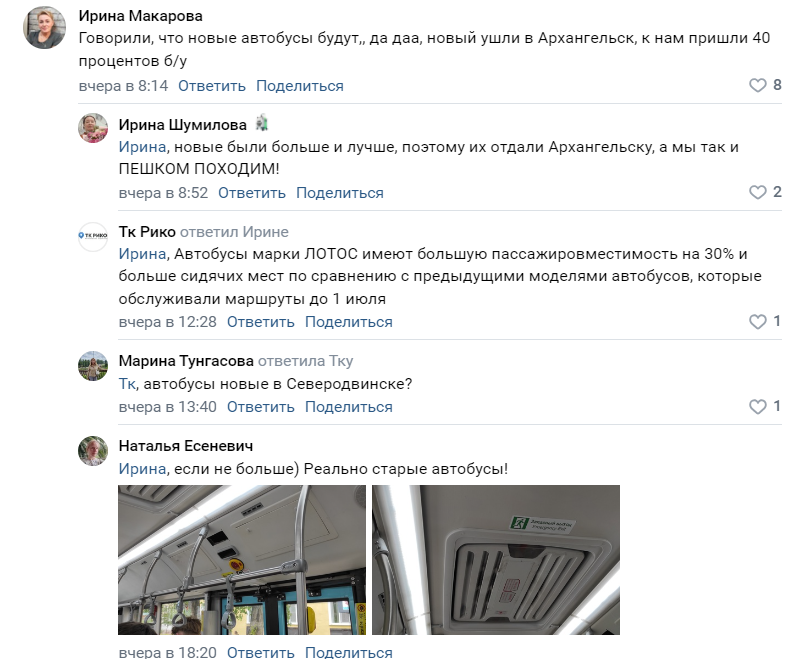Share Ирина Шумилова's comment via Поделиться
This screenshot has width=803, height=659.
tap(340, 193)
